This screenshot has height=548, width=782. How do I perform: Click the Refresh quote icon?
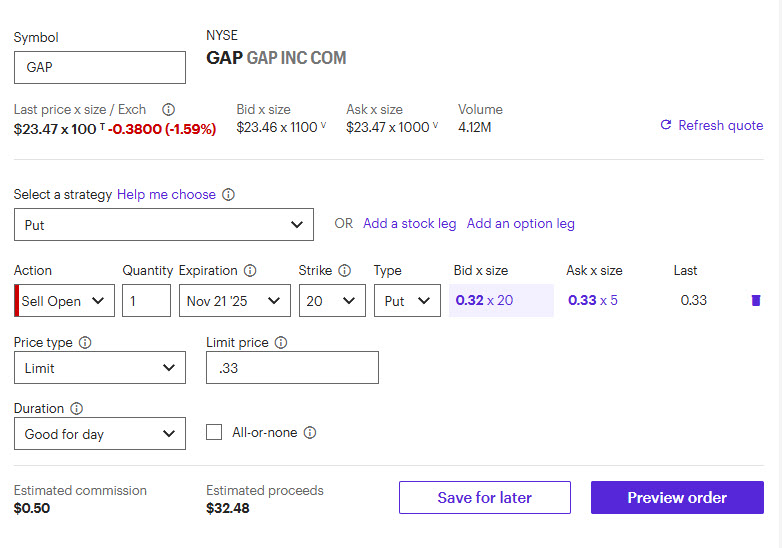tap(666, 125)
